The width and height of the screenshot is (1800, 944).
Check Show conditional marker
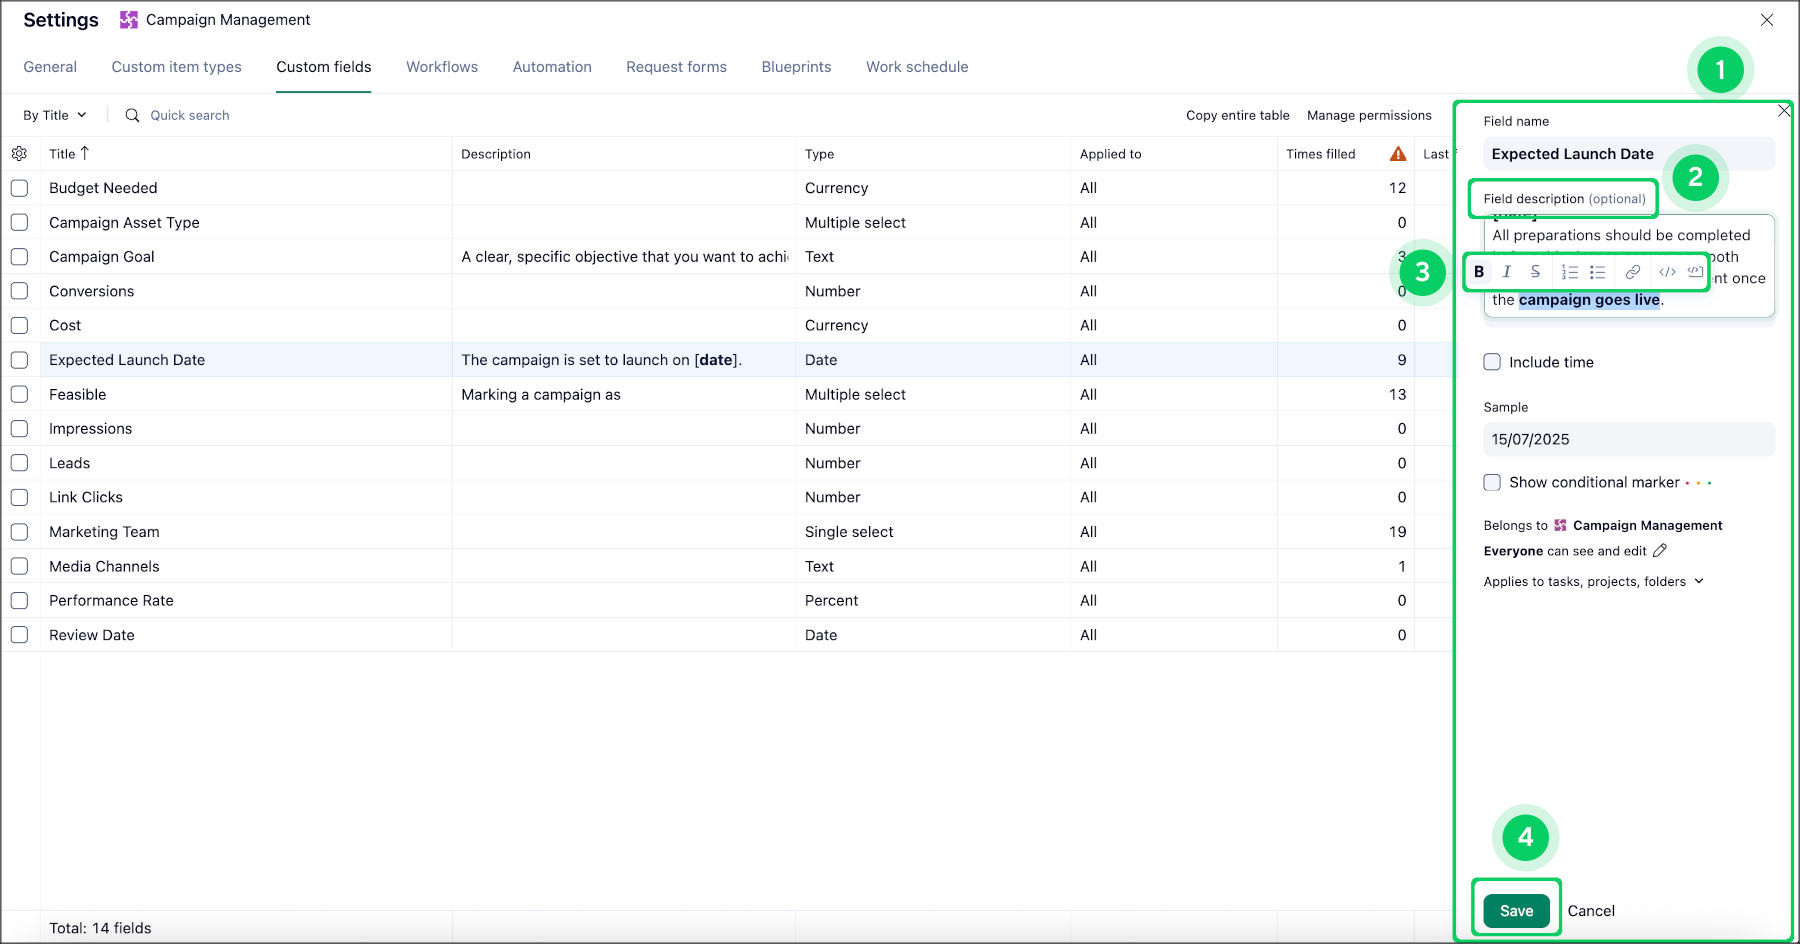(1492, 482)
